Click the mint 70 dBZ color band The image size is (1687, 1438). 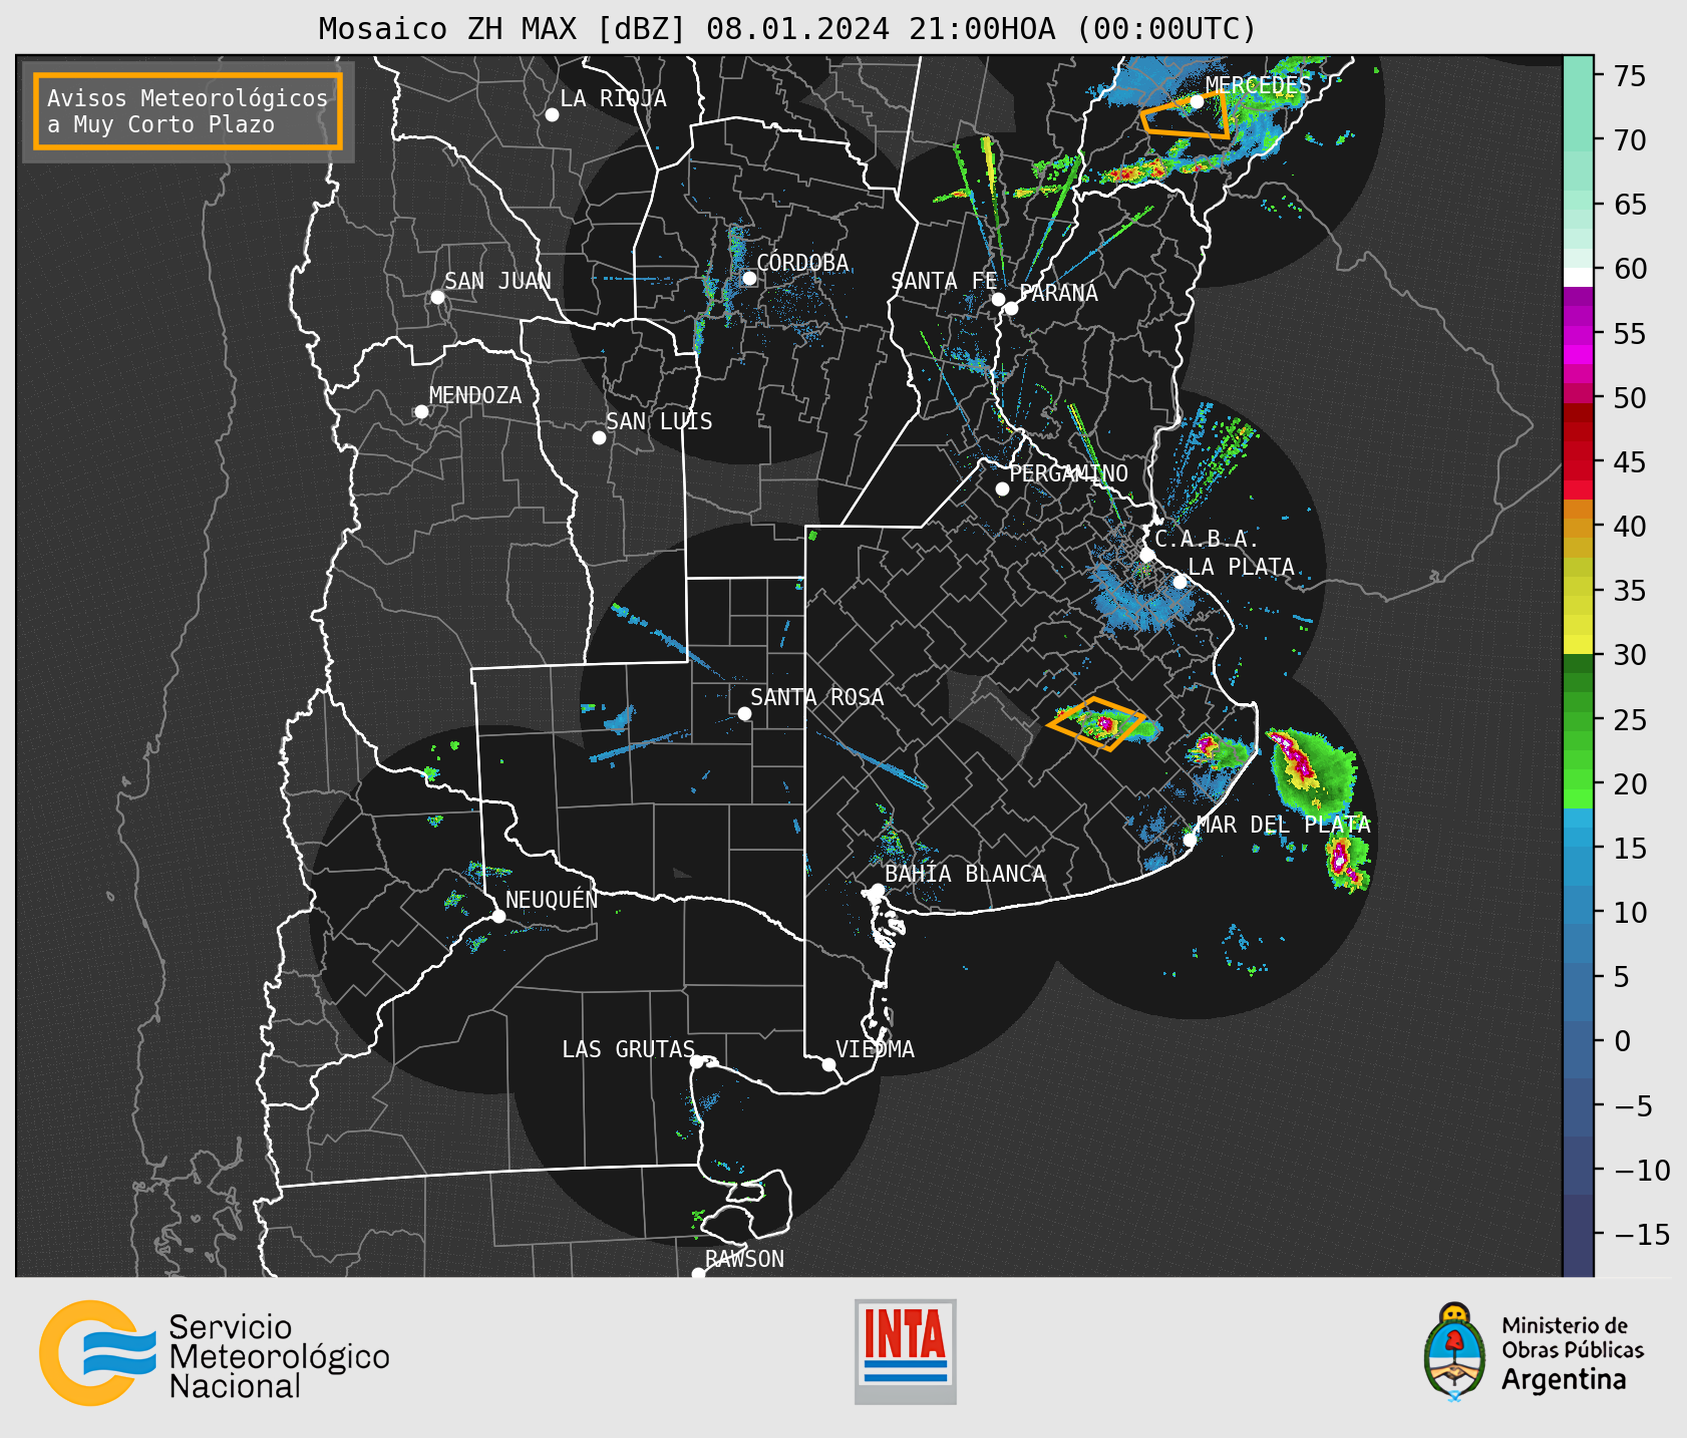tap(1578, 140)
